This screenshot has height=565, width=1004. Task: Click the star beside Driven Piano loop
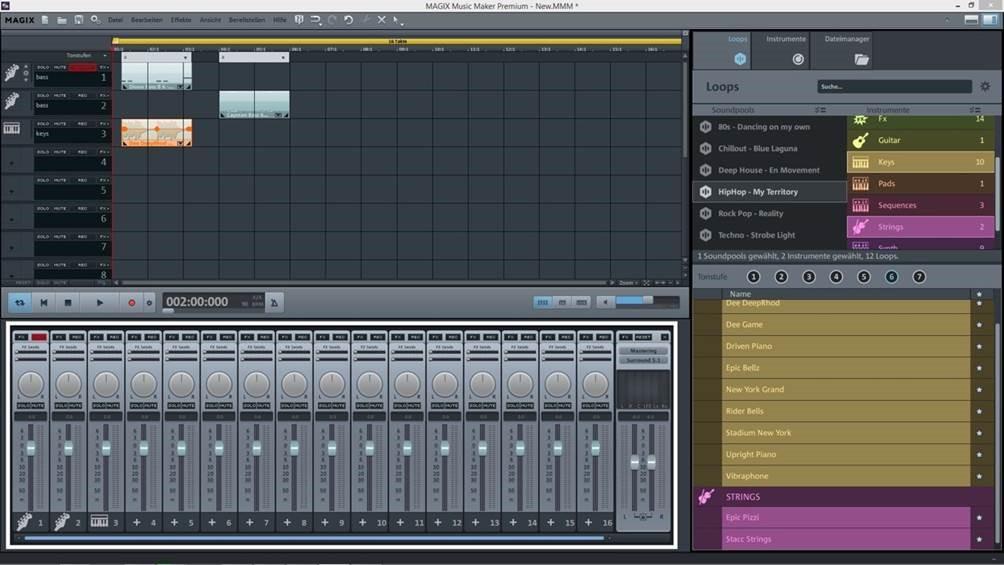(979, 346)
